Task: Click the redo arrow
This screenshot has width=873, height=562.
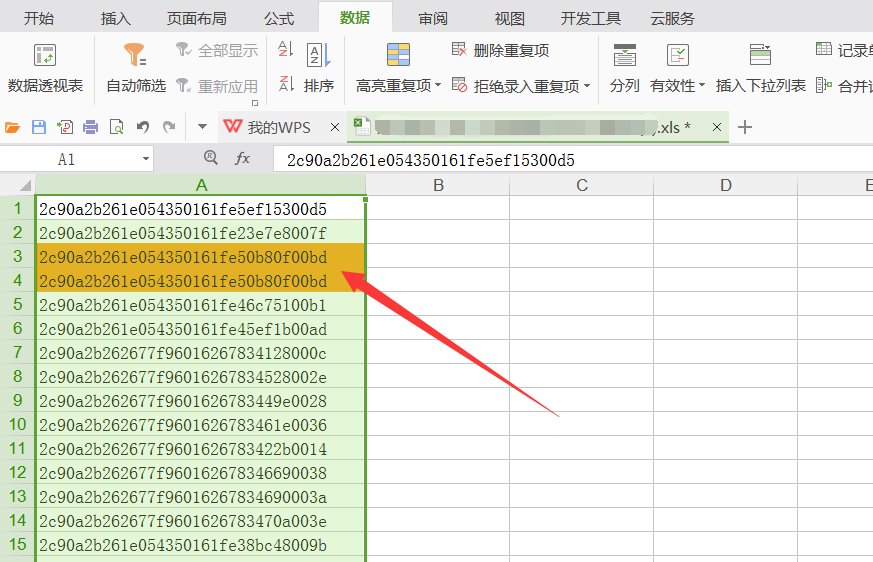Action: tap(169, 128)
